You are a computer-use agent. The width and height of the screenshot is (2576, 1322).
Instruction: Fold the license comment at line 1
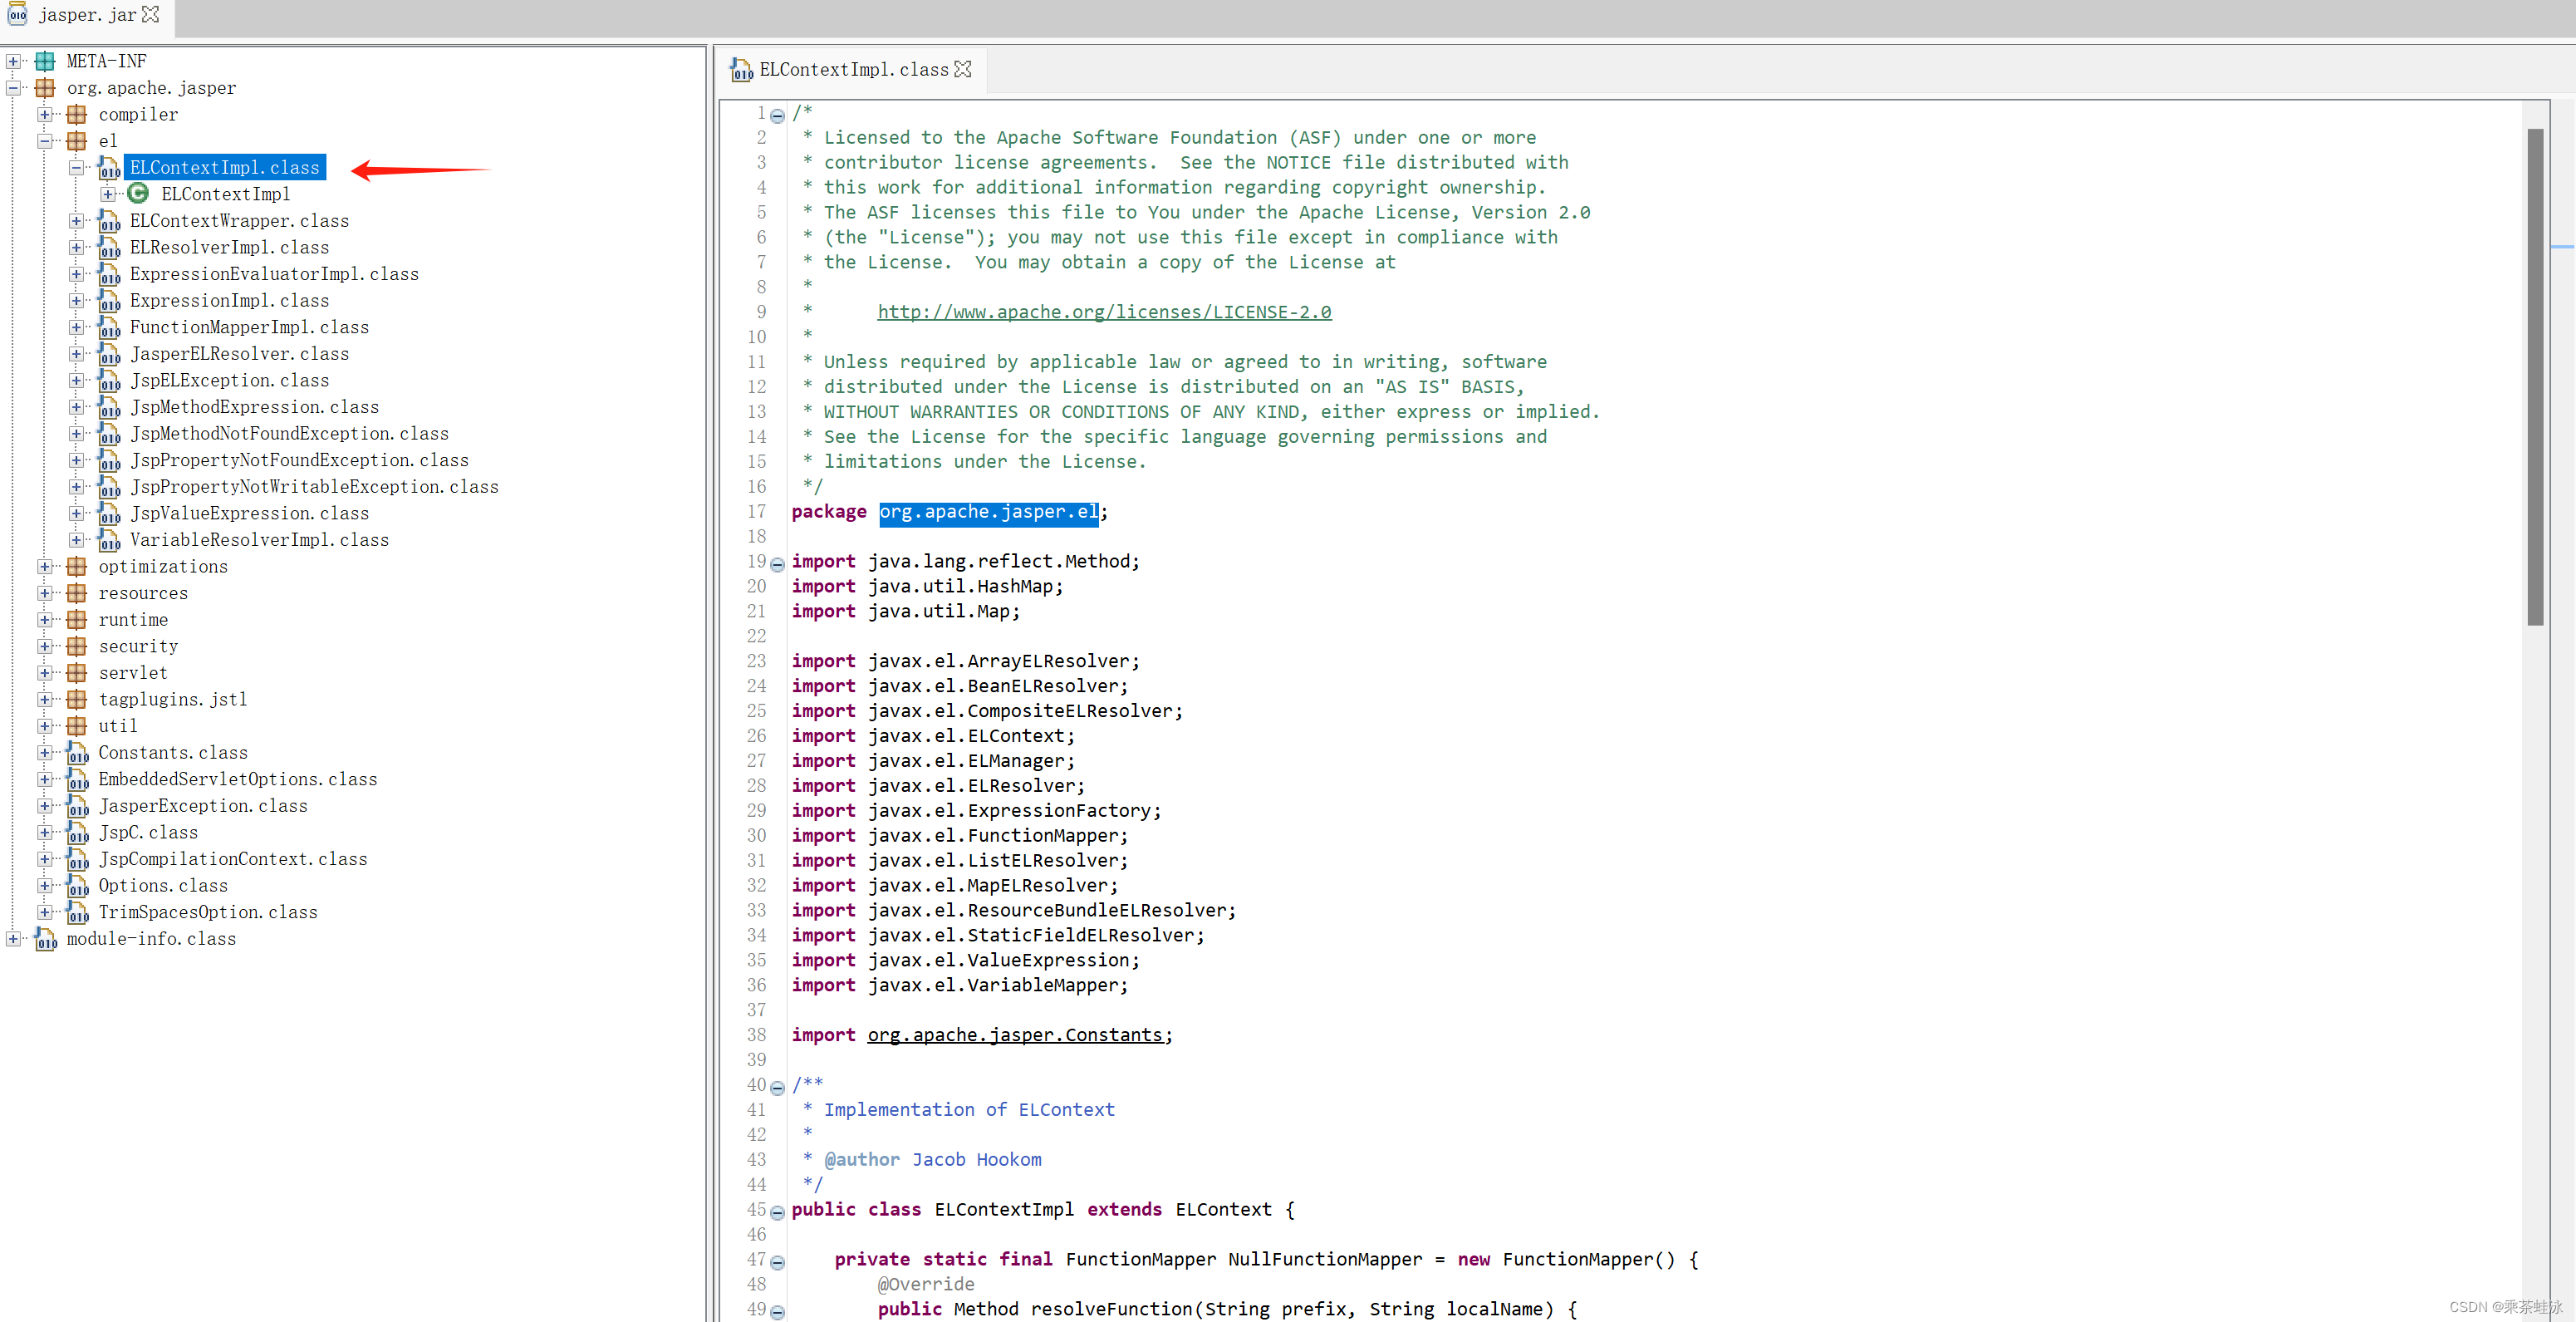coord(777,116)
